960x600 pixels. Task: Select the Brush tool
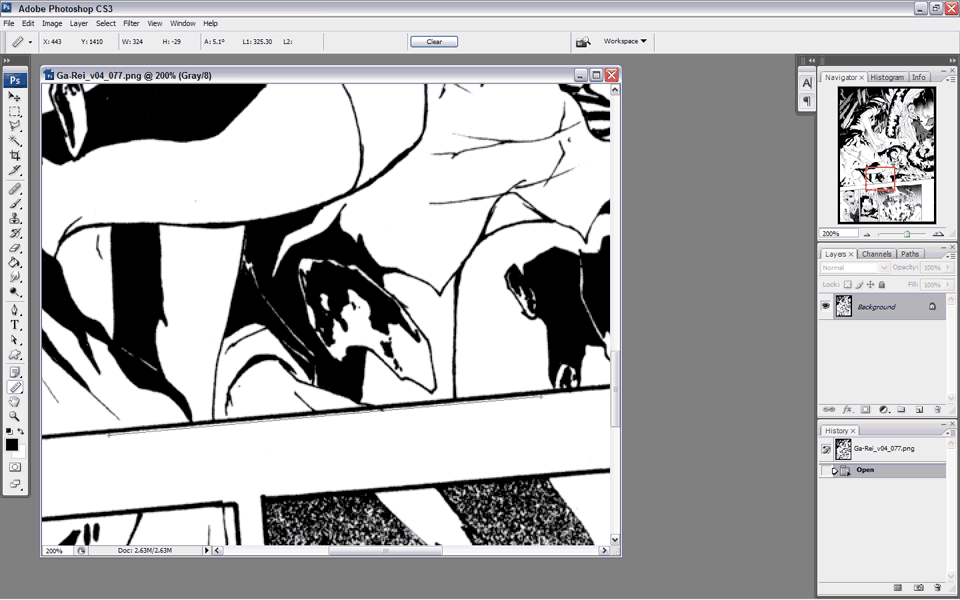coord(15,204)
